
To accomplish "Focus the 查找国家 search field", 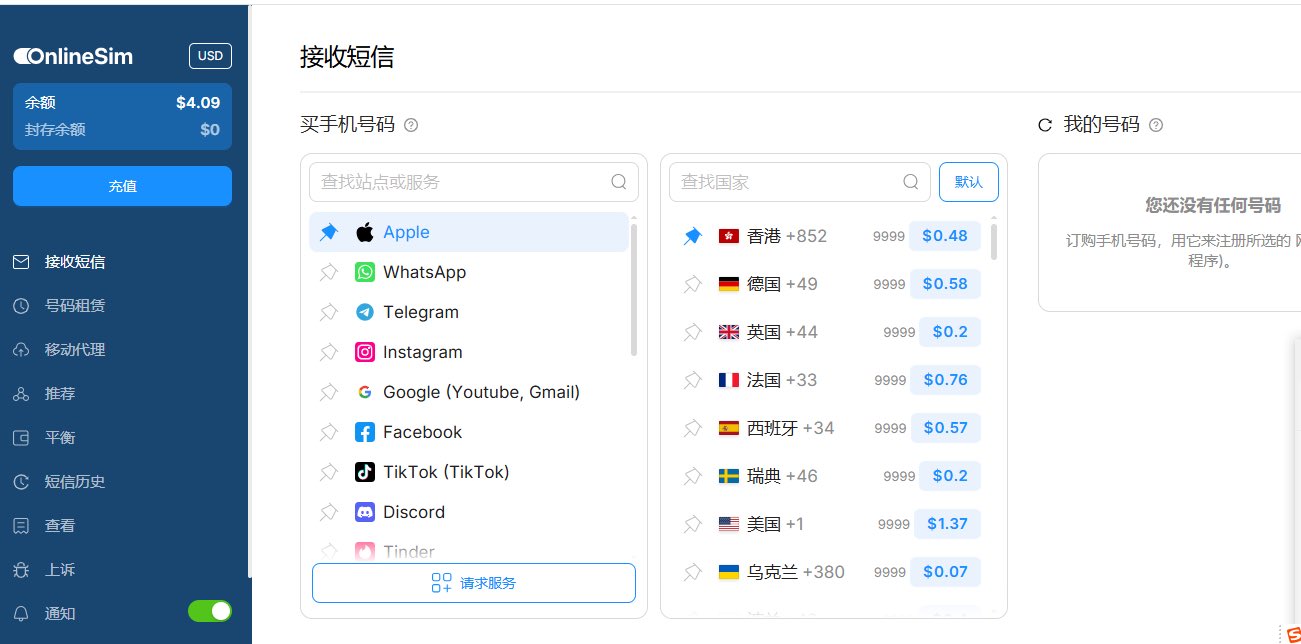I will pyautogui.click(x=800, y=182).
